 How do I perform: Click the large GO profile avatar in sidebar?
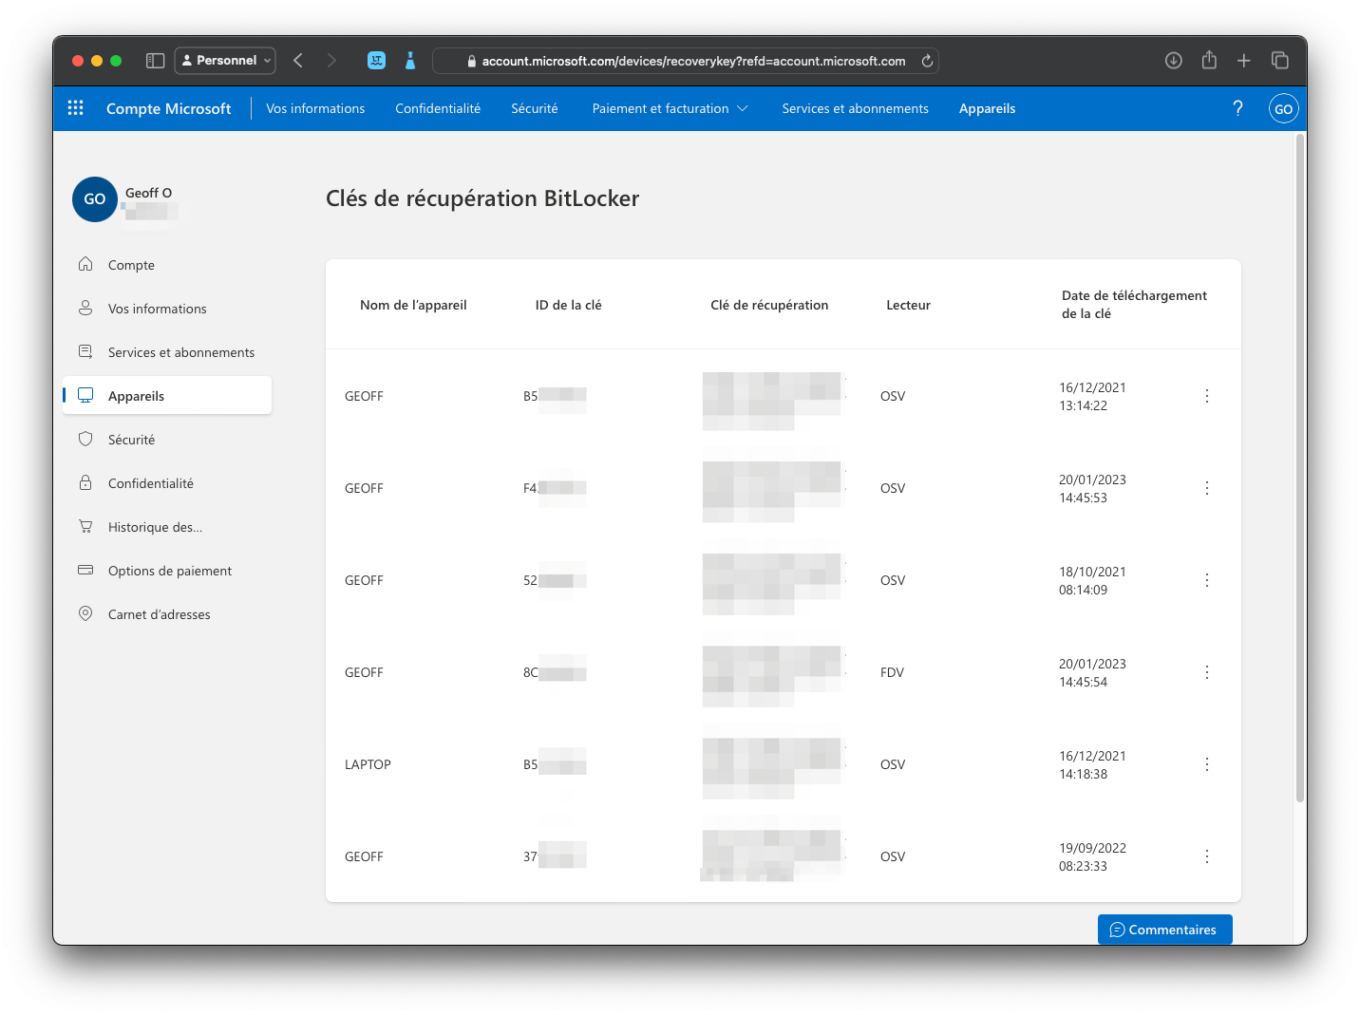[94, 199]
